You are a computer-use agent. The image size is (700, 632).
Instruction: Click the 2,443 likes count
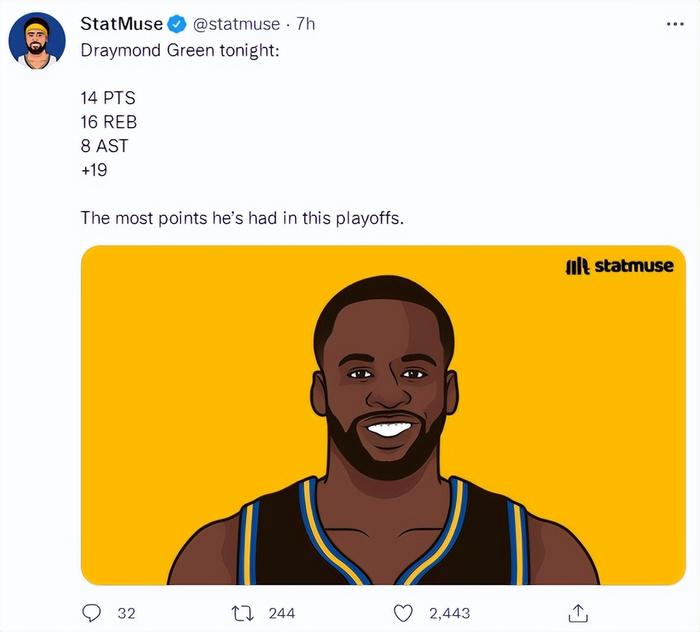[x=448, y=612]
